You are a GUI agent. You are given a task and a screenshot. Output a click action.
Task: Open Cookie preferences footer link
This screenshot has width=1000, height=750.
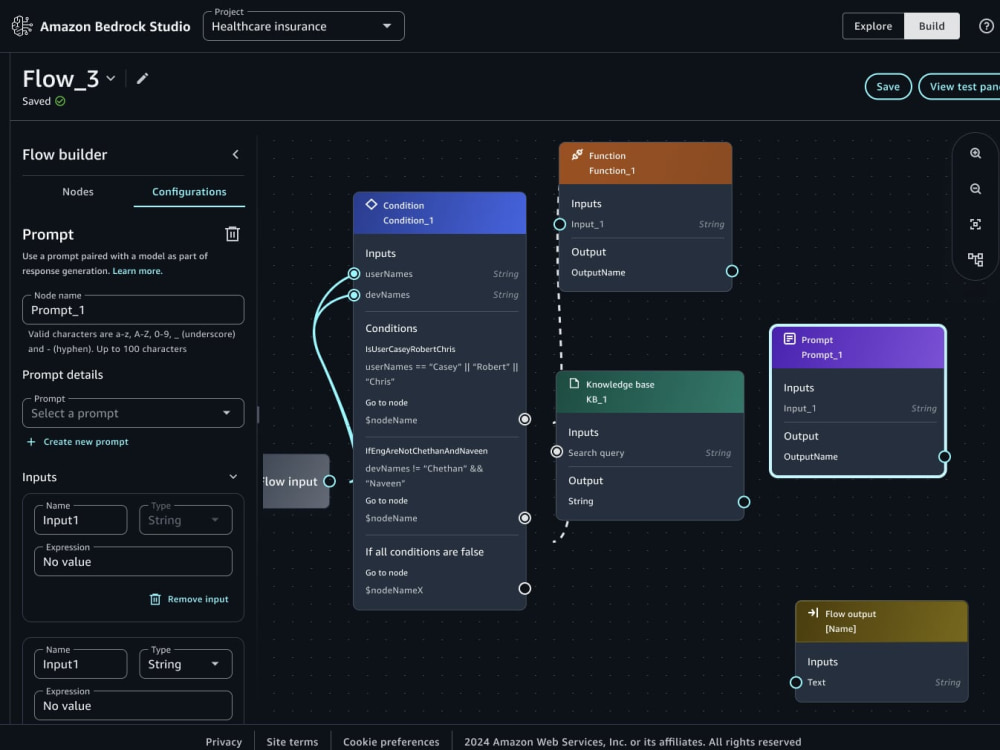(391, 742)
